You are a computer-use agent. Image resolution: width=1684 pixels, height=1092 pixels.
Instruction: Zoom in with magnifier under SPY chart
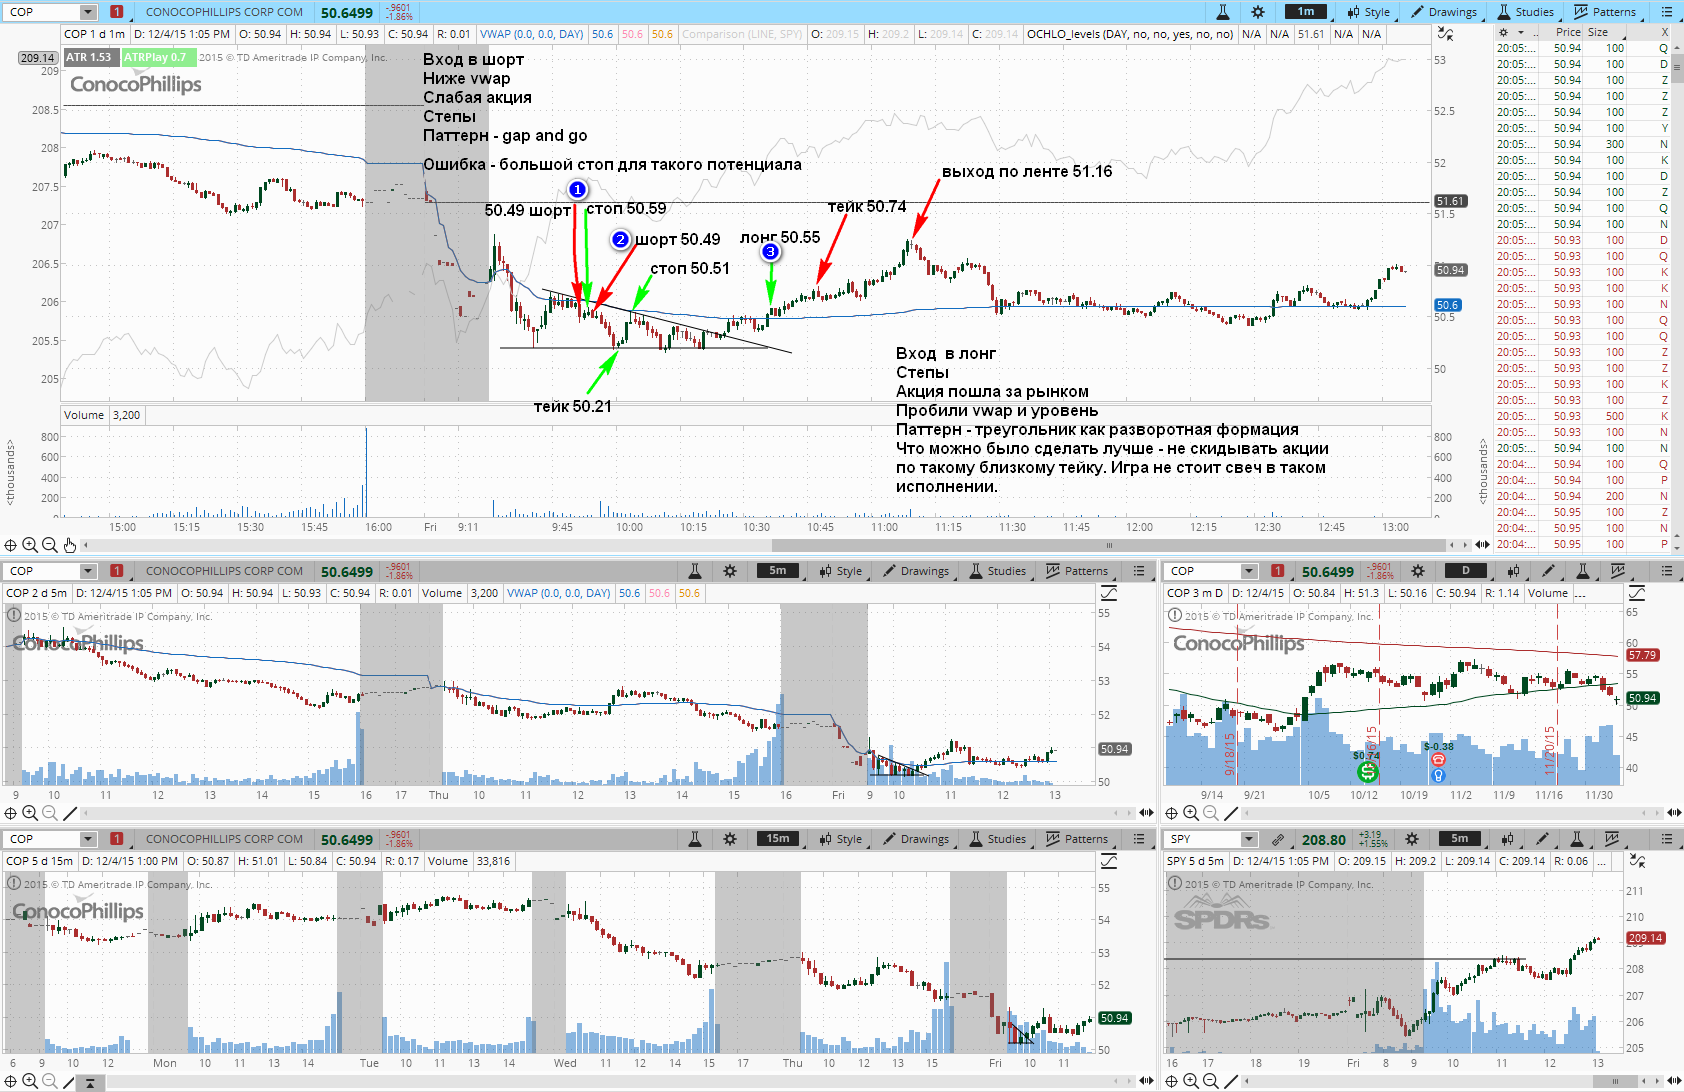click(1191, 1081)
